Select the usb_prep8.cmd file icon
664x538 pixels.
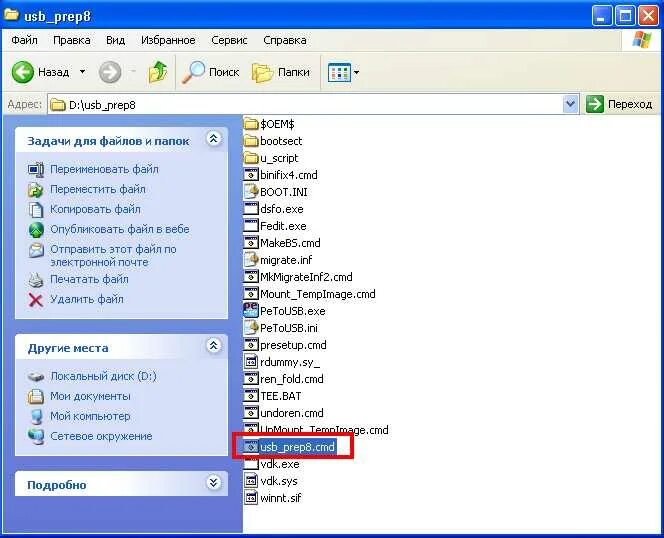click(x=251, y=446)
